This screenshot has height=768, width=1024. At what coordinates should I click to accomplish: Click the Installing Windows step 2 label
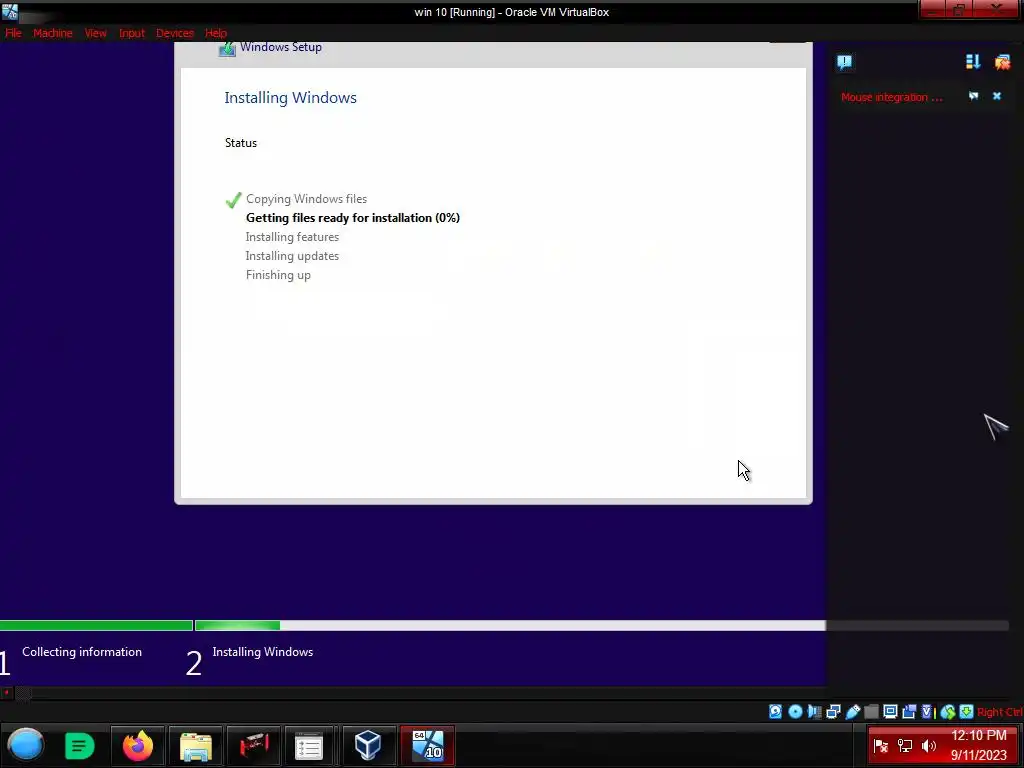pyautogui.click(x=263, y=652)
